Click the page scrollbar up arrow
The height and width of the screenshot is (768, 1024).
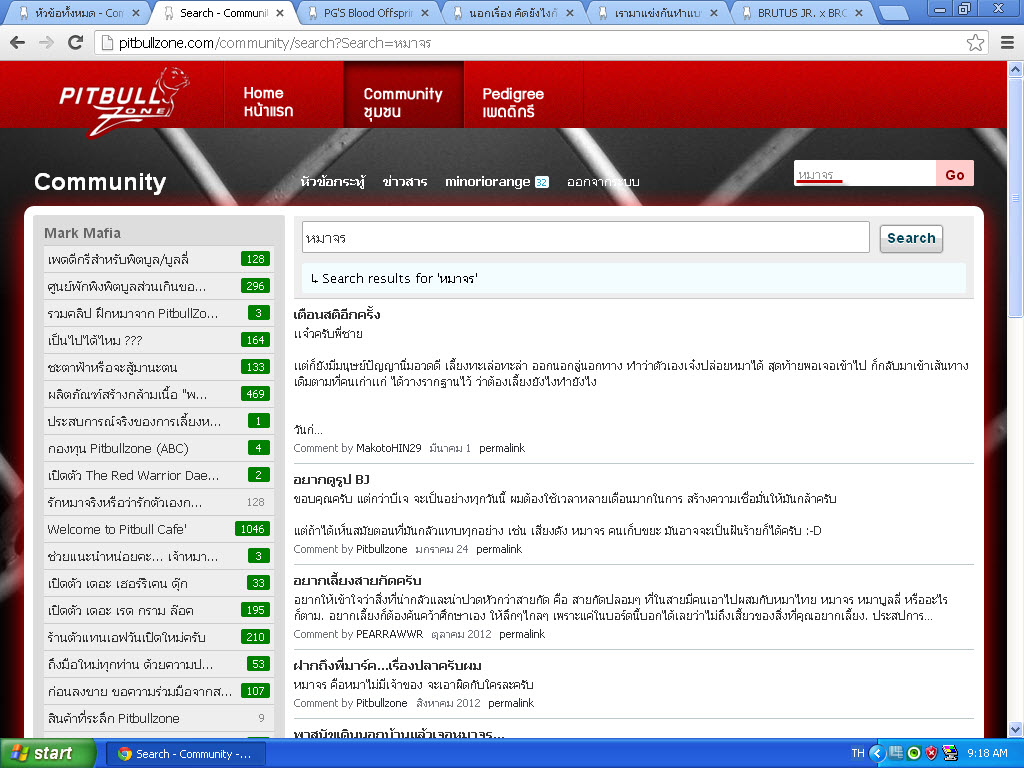tap(1016, 69)
